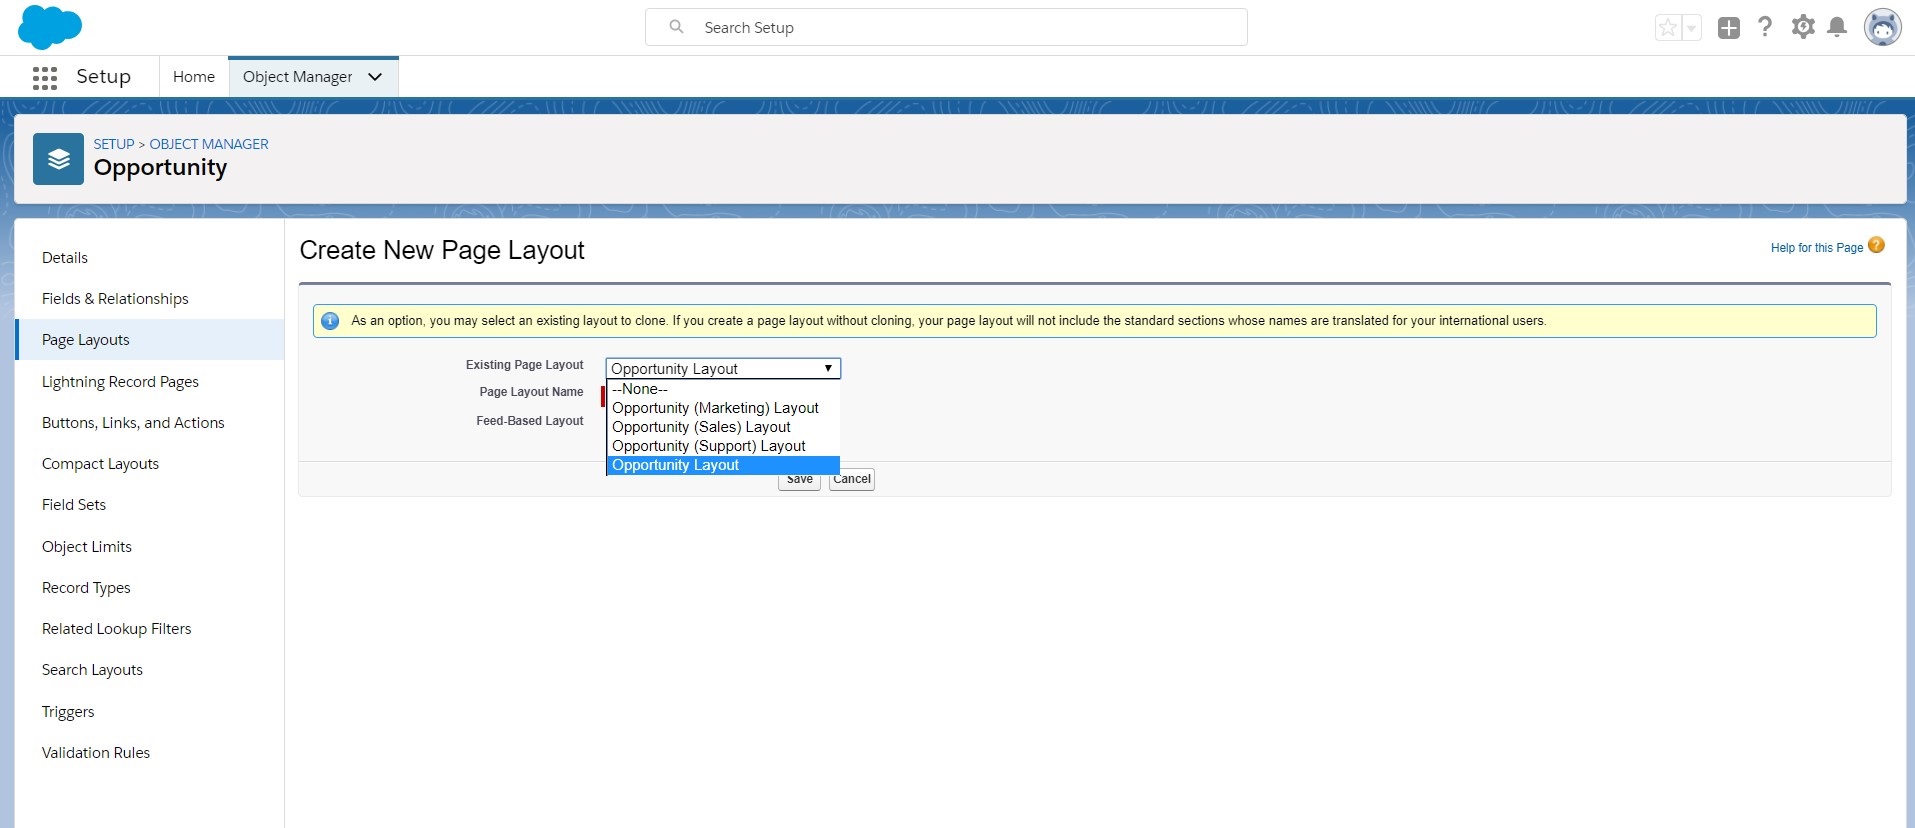Choose Opportunity (Support) Layout option
Screen dimensions: 1915x828
tap(723, 446)
